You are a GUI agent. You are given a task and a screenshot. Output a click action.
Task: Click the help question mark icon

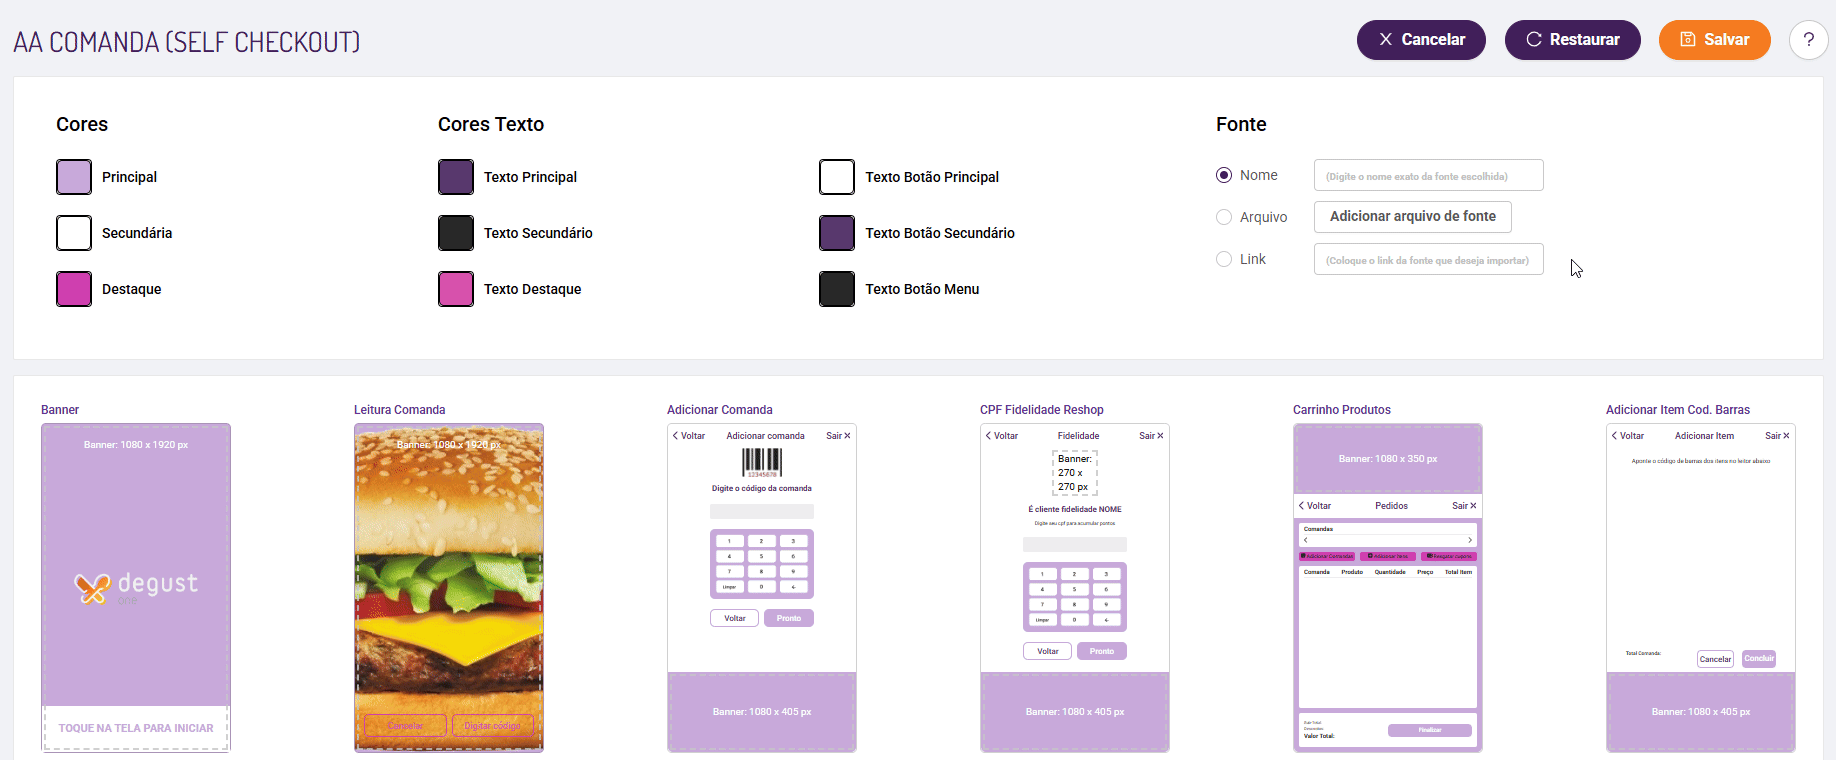point(1808,40)
